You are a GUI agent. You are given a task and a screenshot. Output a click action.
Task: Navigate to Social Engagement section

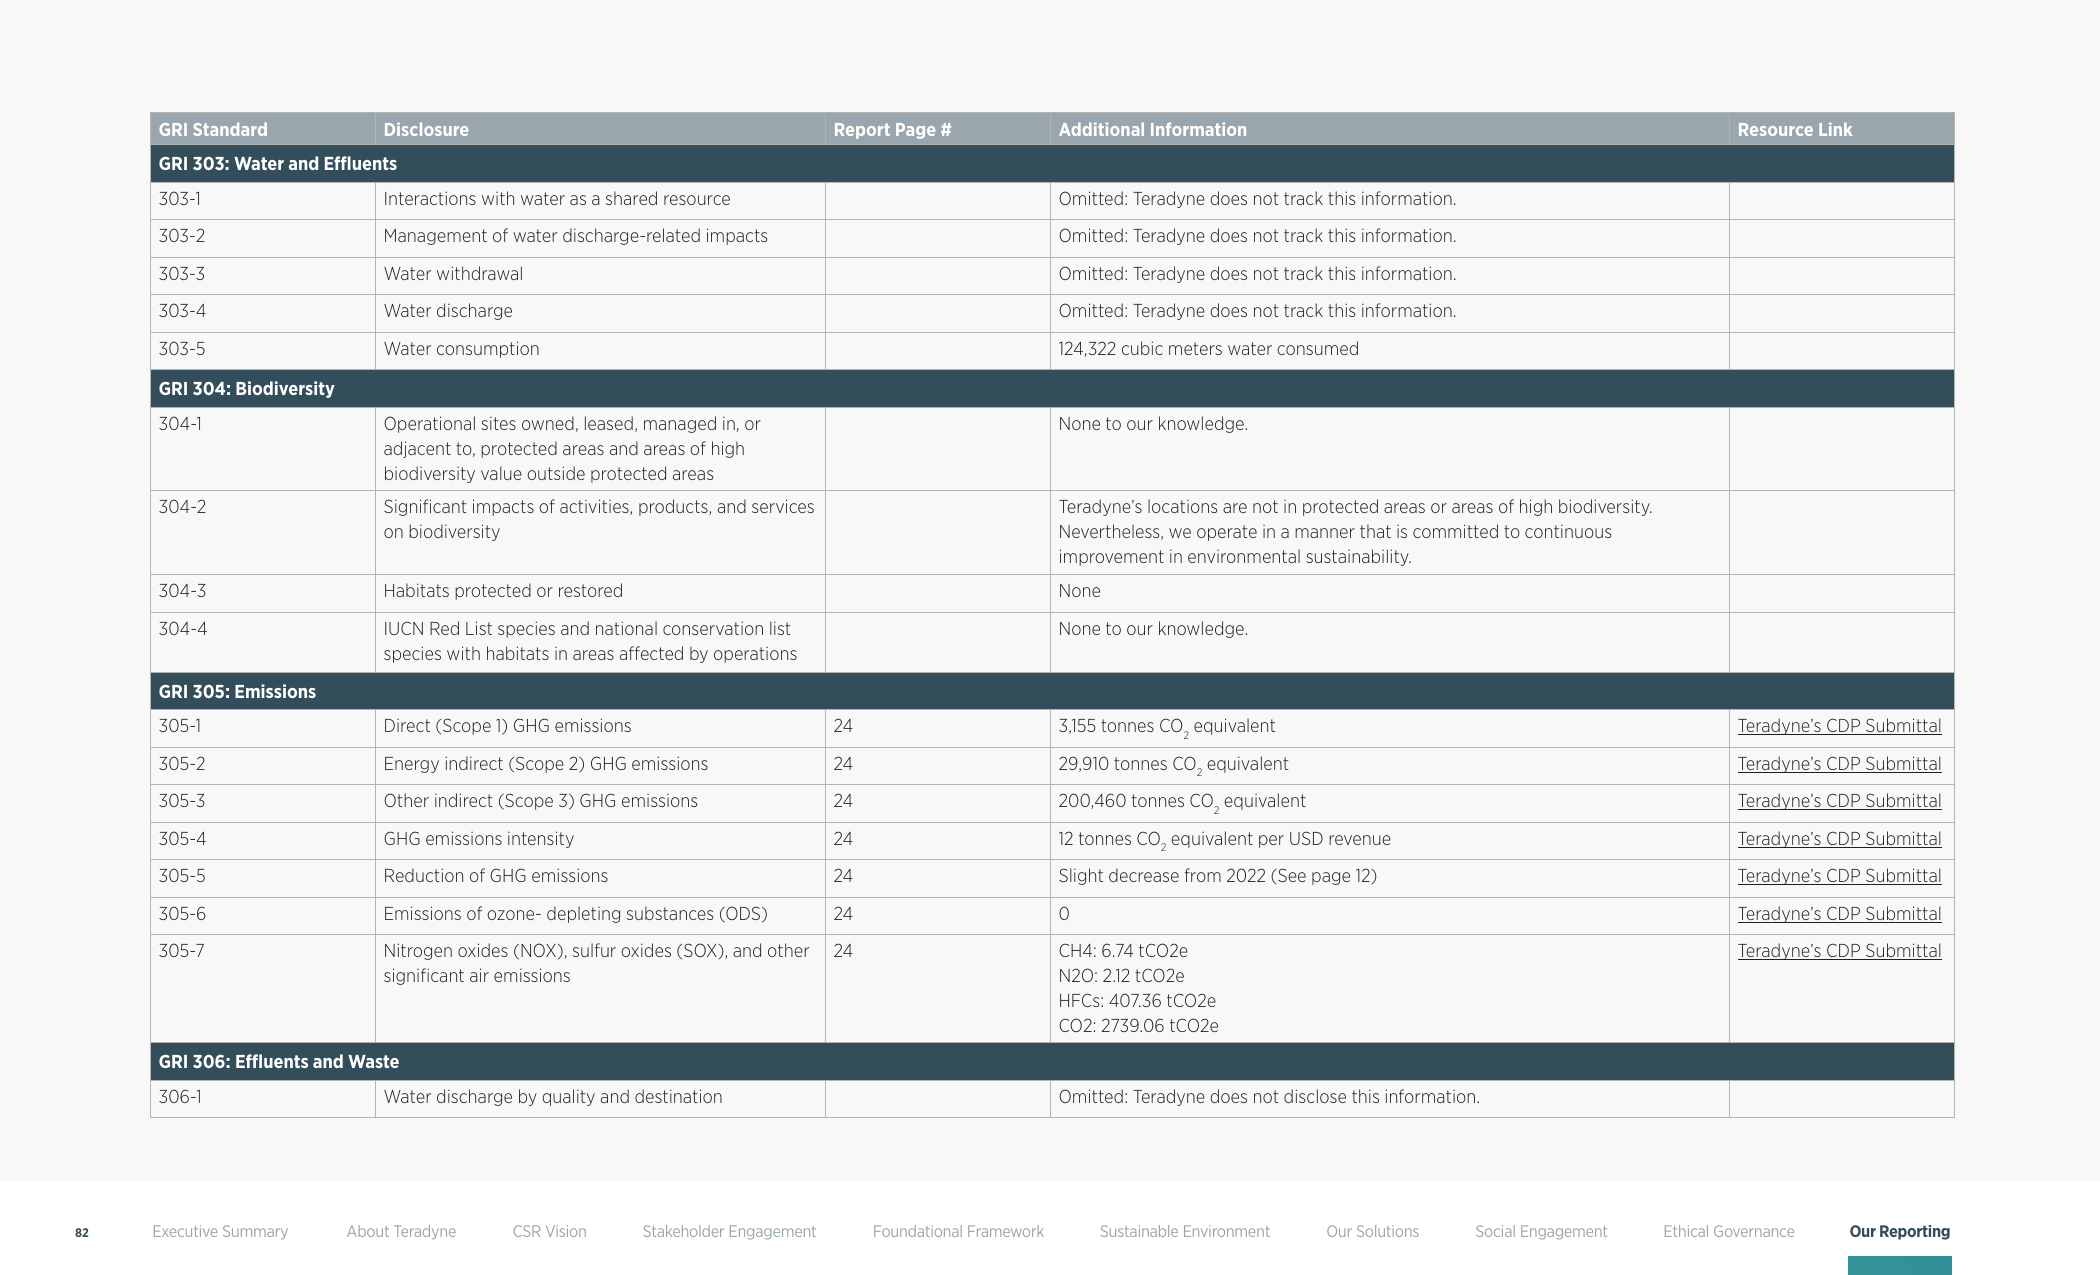click(x=1541, y=1231)
